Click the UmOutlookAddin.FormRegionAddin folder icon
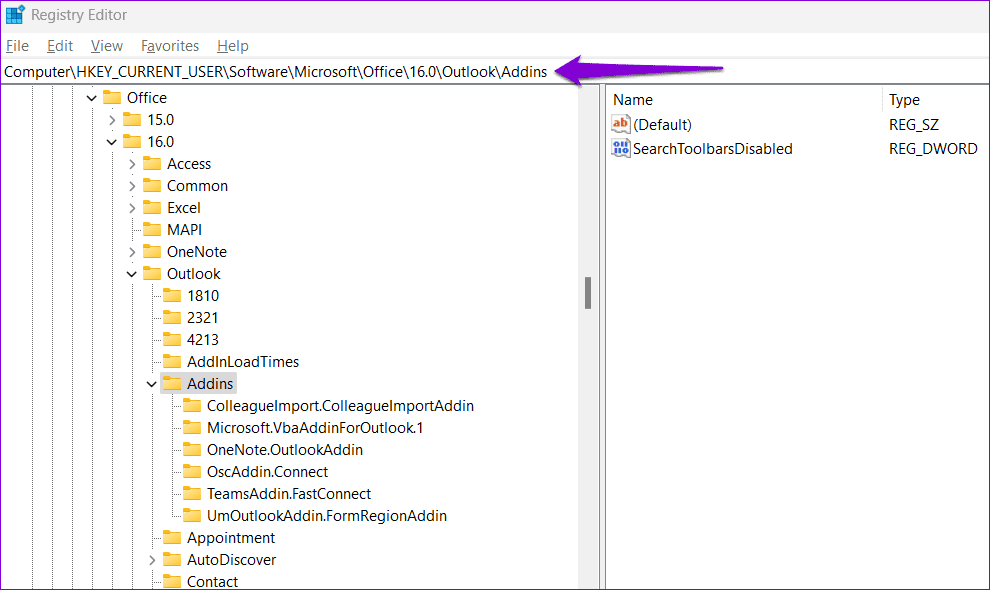The height and width of the screenshot is (590, 990). coord(192,515)
